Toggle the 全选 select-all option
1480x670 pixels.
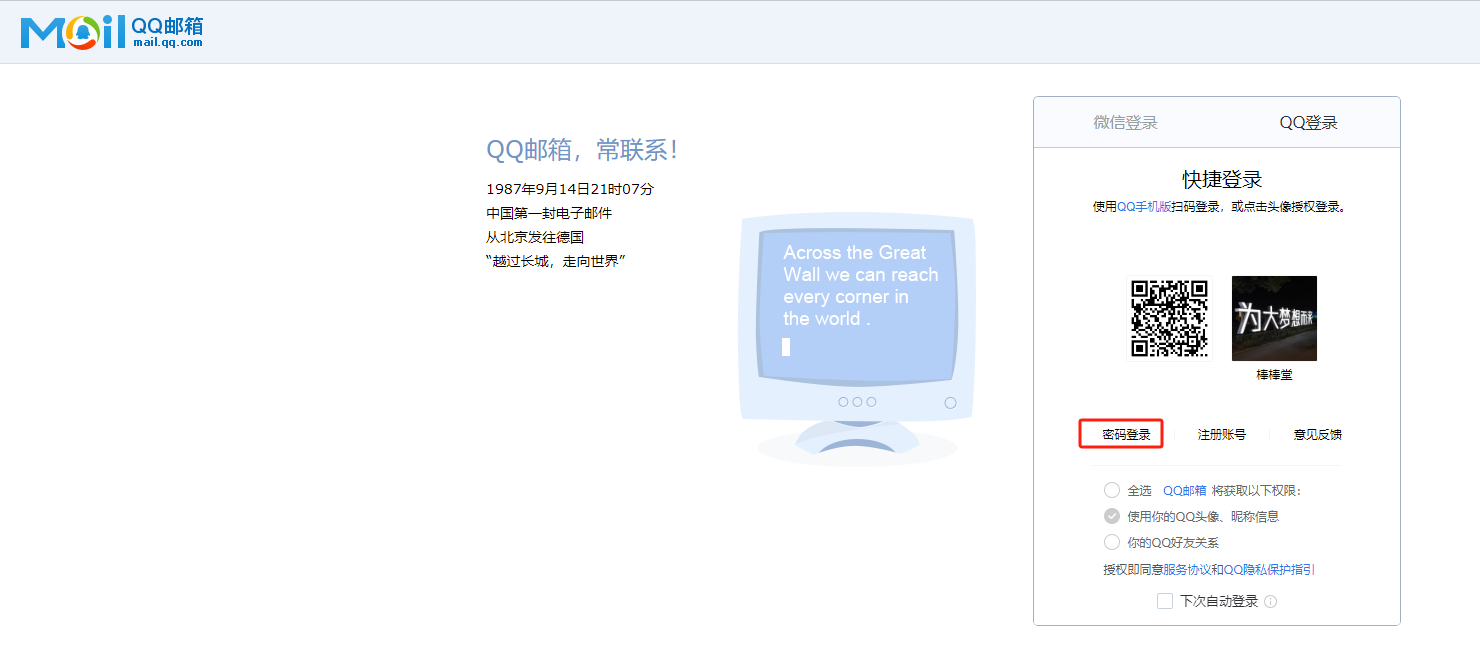click(x=1112, y=490)
